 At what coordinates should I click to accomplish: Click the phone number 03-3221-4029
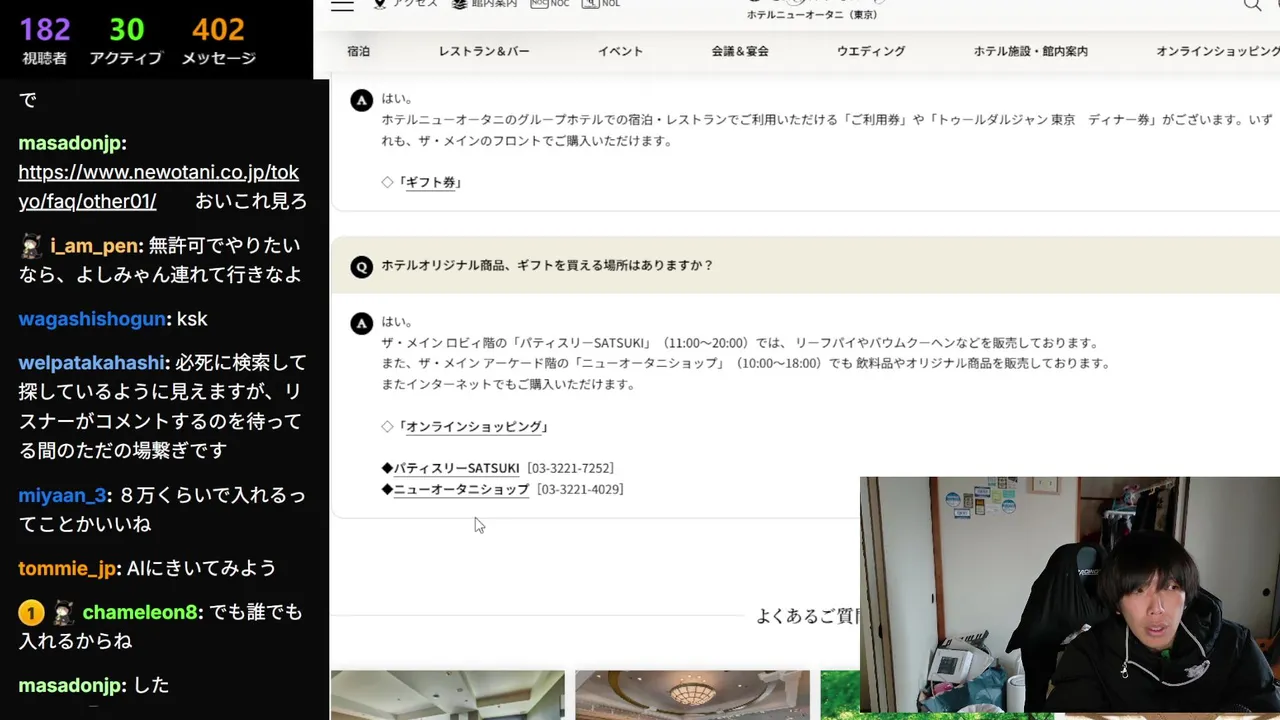click(580, 489)
